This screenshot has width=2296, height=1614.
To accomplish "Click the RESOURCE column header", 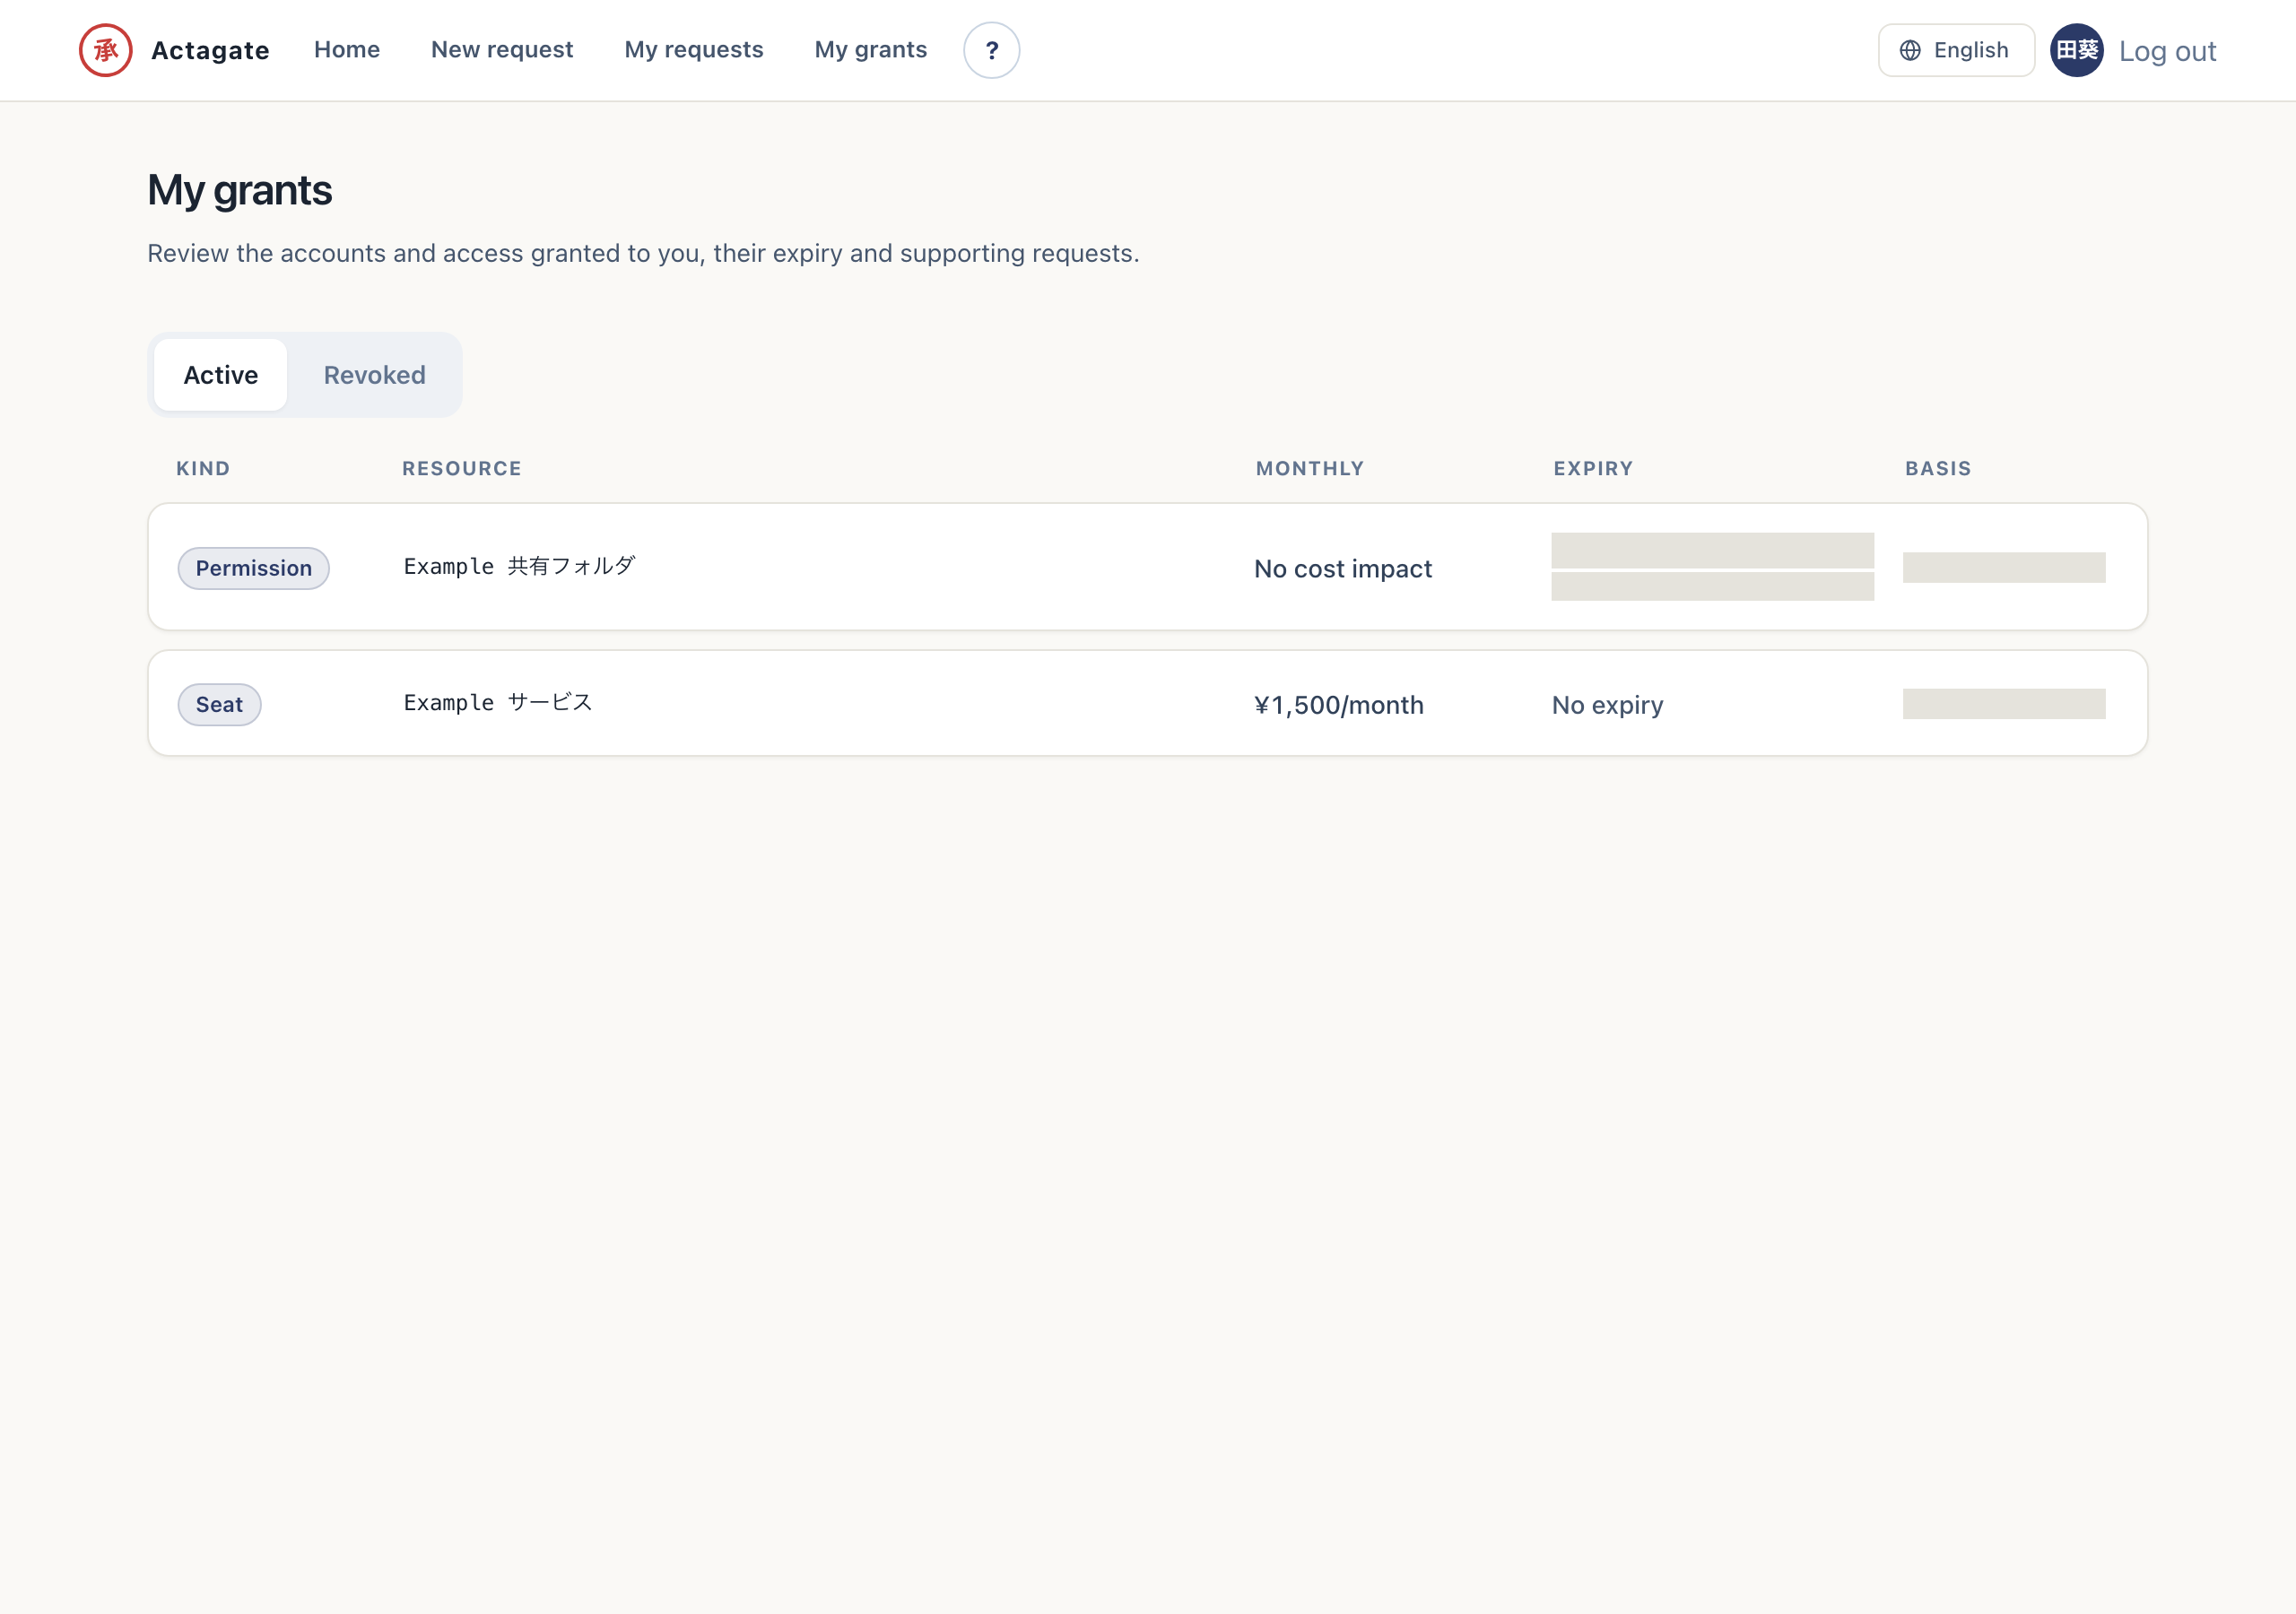I will [x=462, y=468].
